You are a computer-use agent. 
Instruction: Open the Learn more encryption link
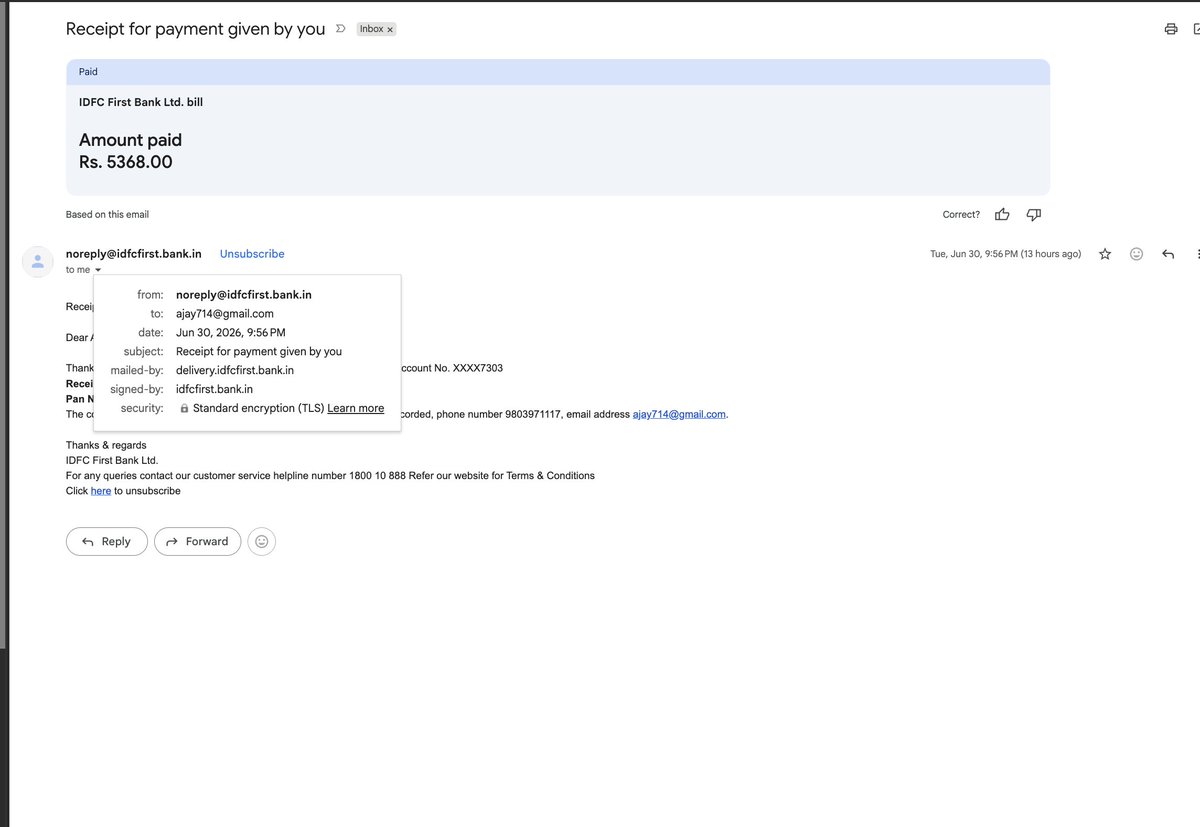click(356, 408)
